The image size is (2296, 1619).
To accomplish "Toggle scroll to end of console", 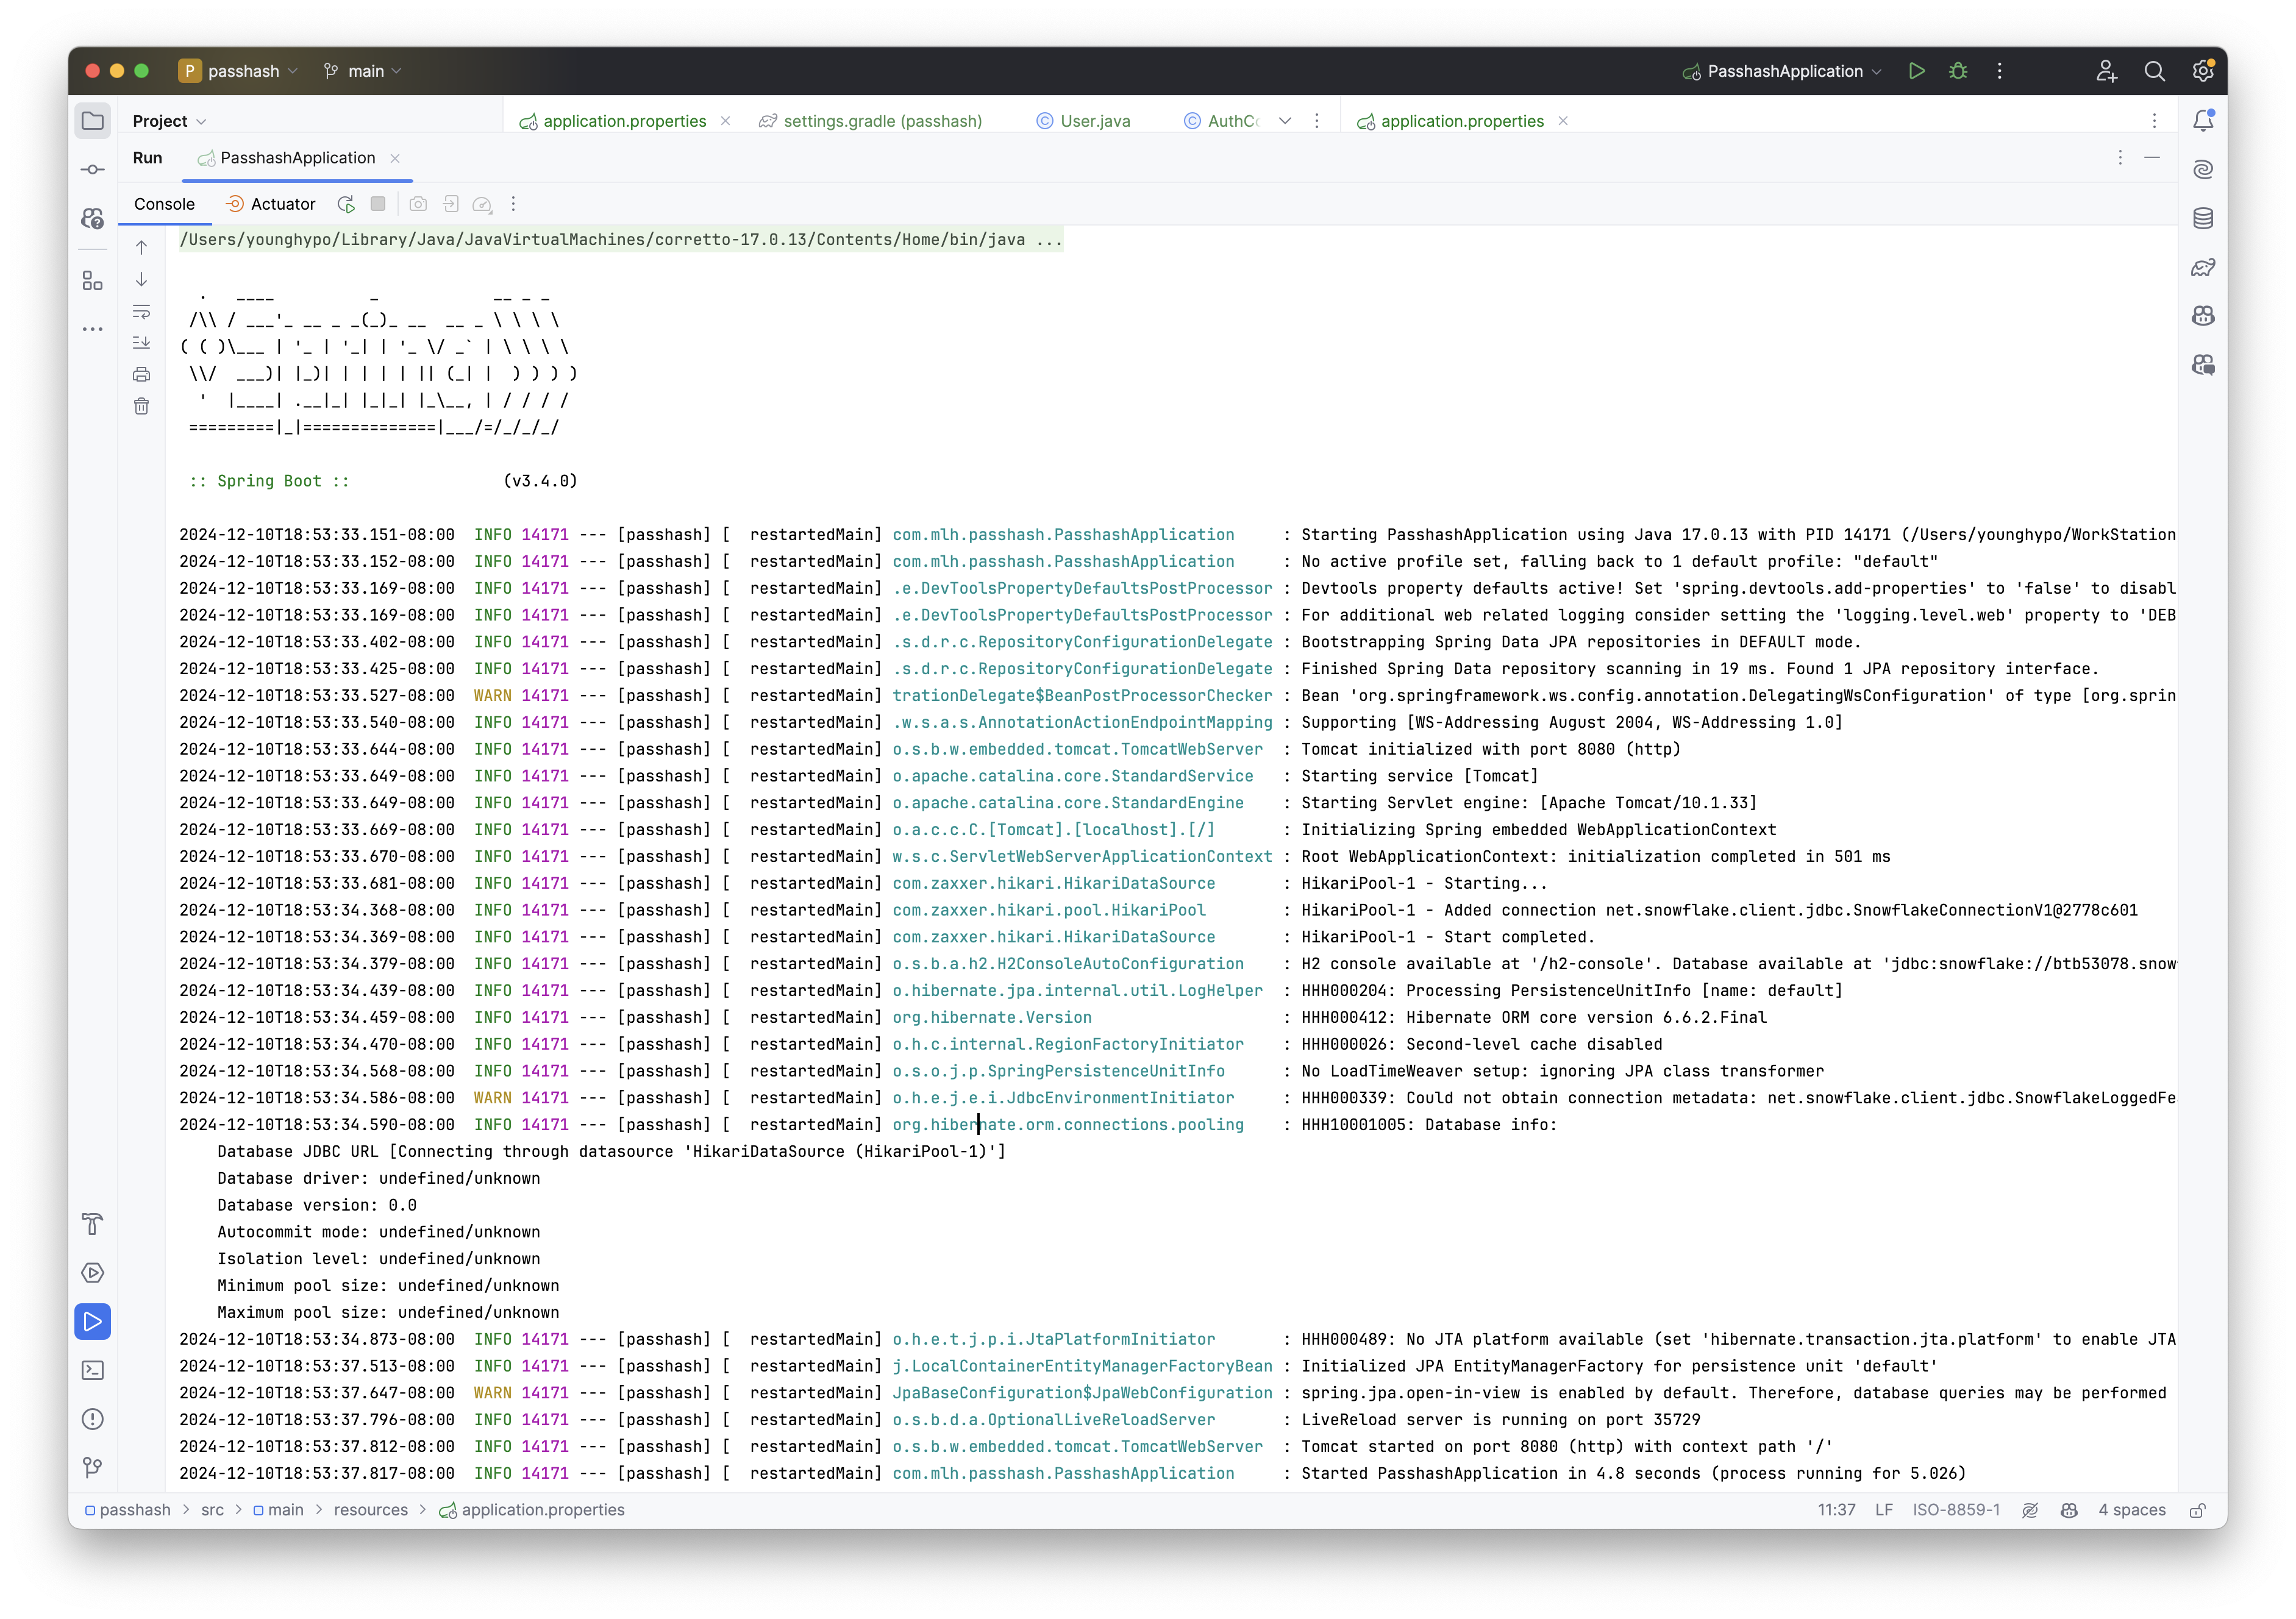I will click(x=141, y=343).
